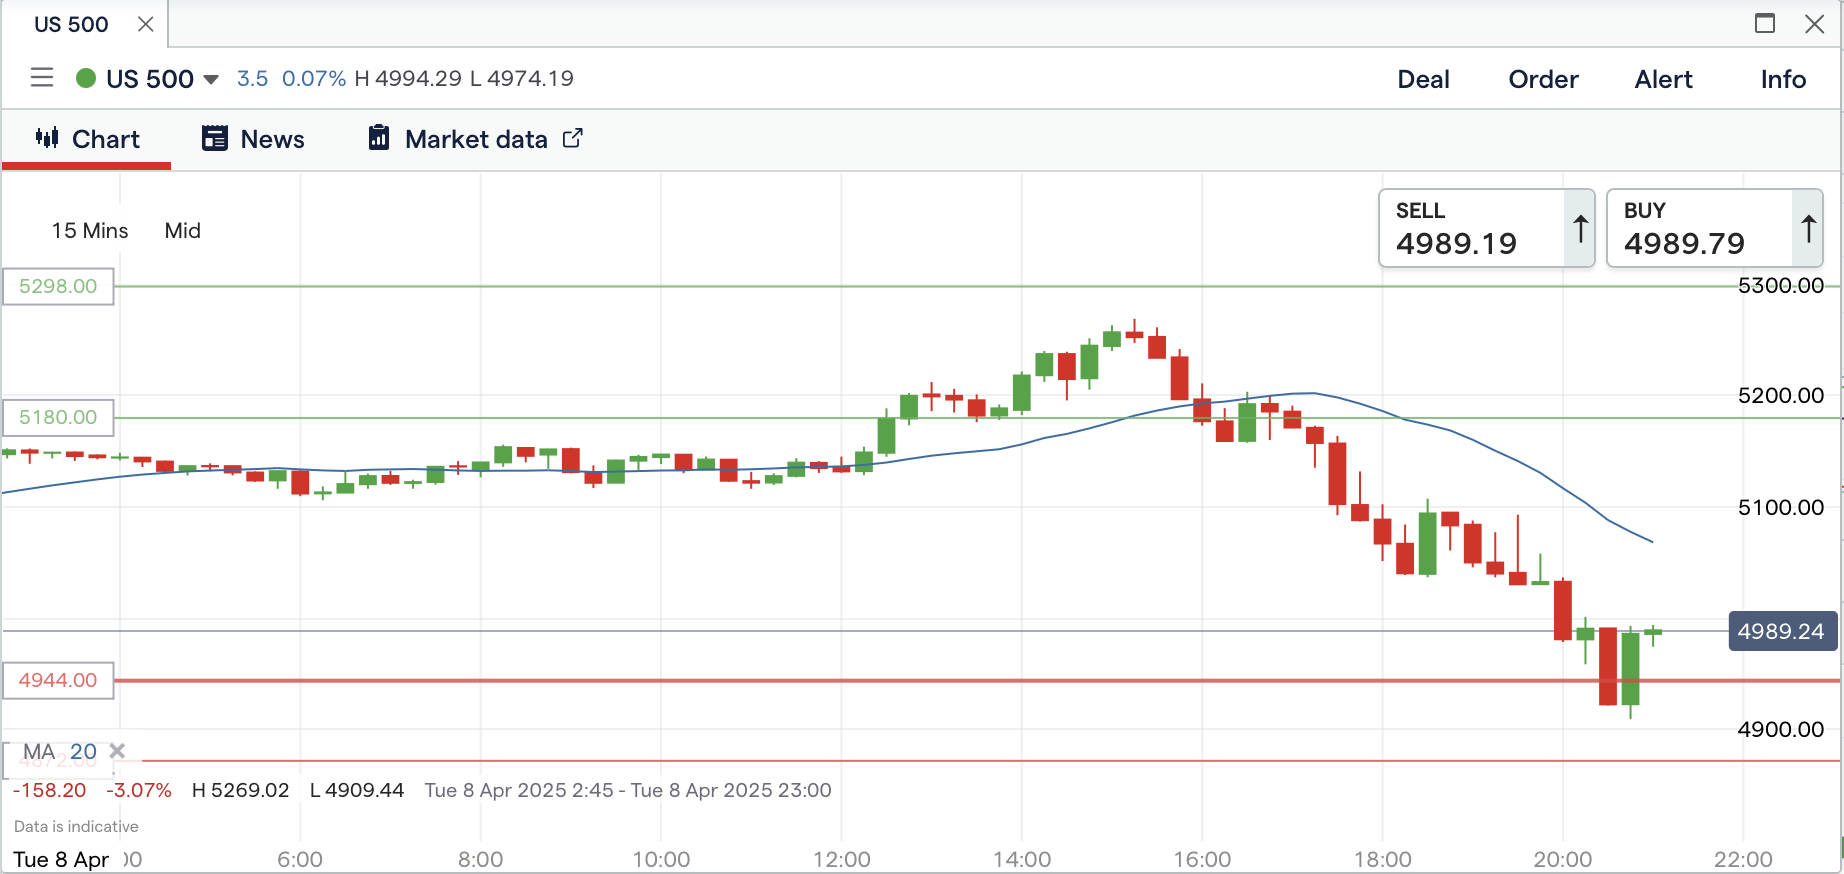The height and width of the screenshot is (874, 1844).
Task: Open Market data external link icon
Action: click(573, 138)
